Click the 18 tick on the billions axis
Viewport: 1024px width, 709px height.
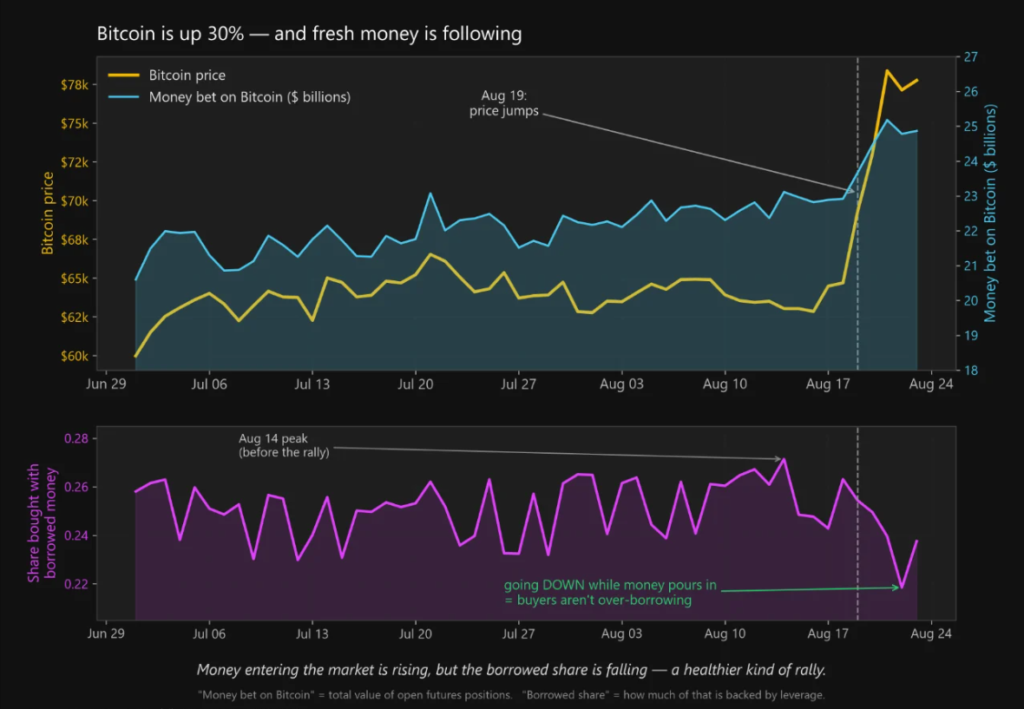coord(971,370)
